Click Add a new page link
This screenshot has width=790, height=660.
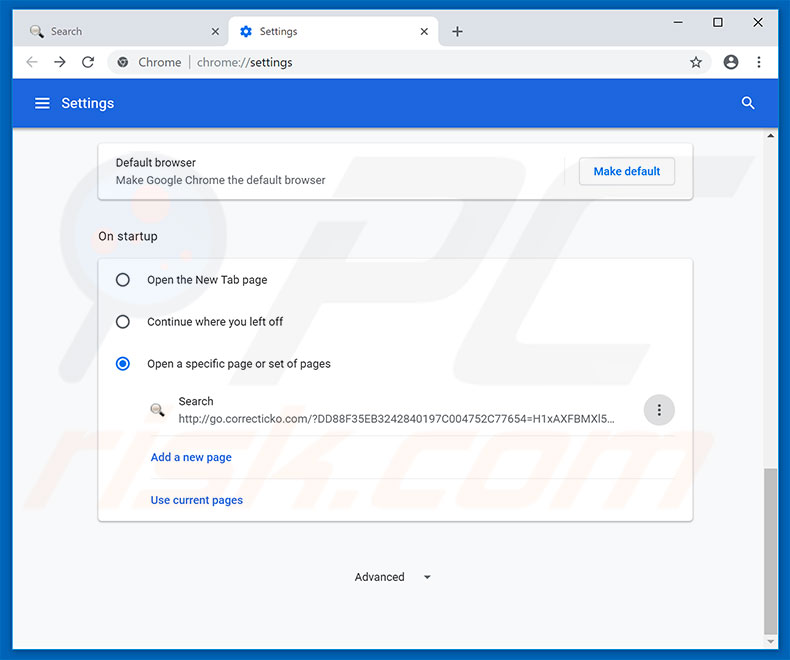pyautogui.click(x=191, y=457)
